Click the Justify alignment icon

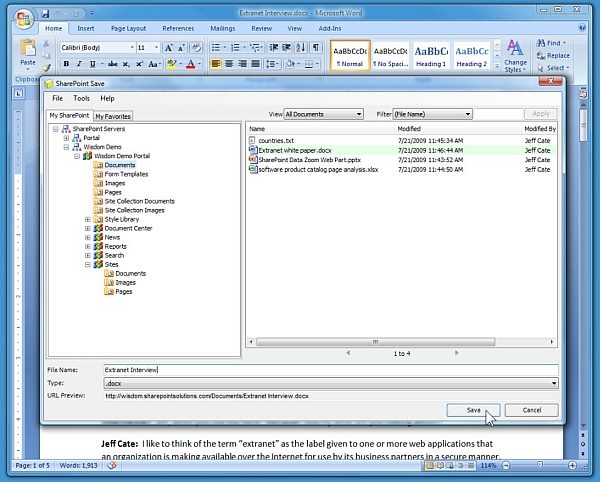click(x=255, y=64)
